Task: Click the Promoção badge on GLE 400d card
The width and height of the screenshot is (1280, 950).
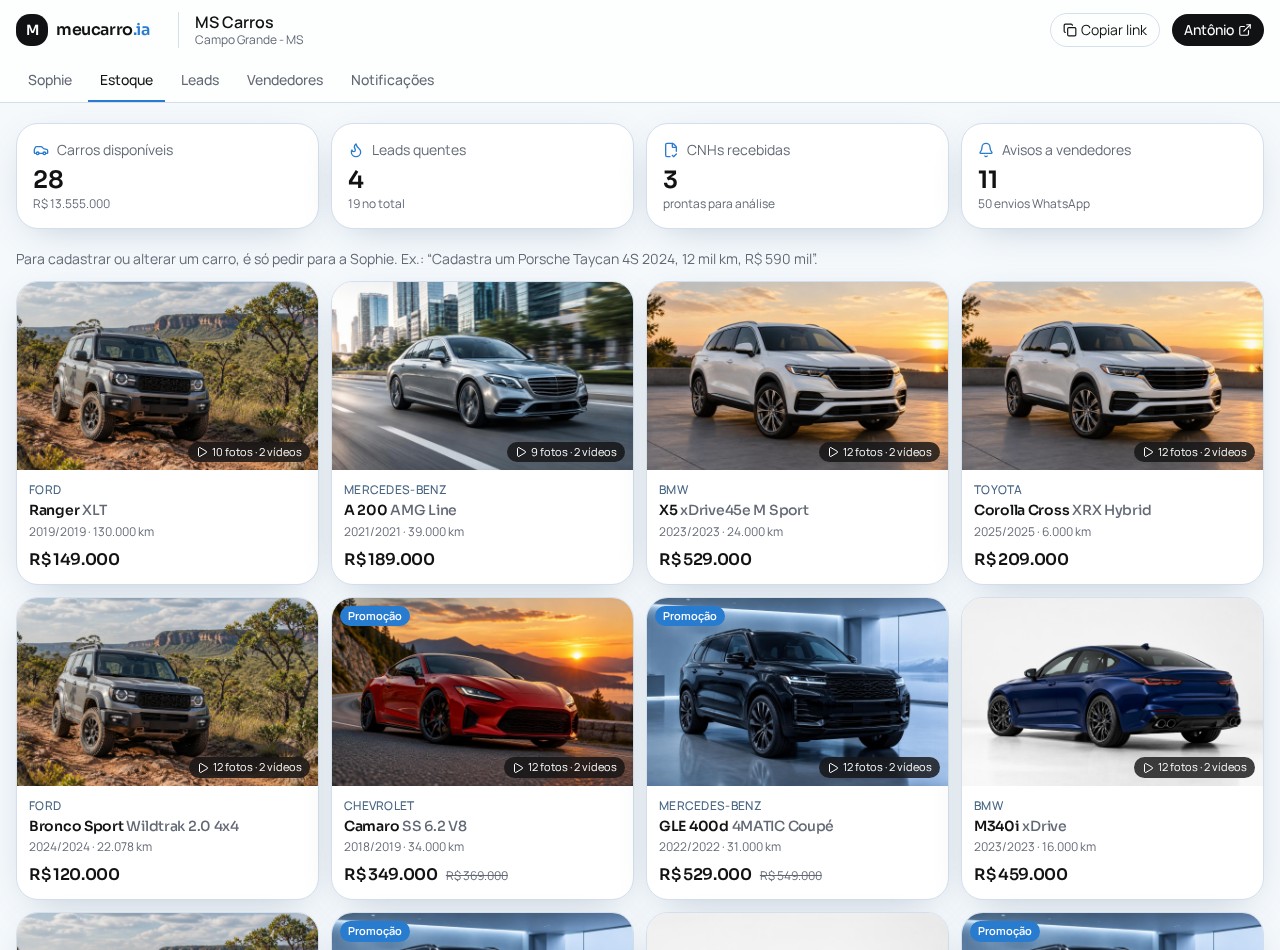Action: pos(690,616)
